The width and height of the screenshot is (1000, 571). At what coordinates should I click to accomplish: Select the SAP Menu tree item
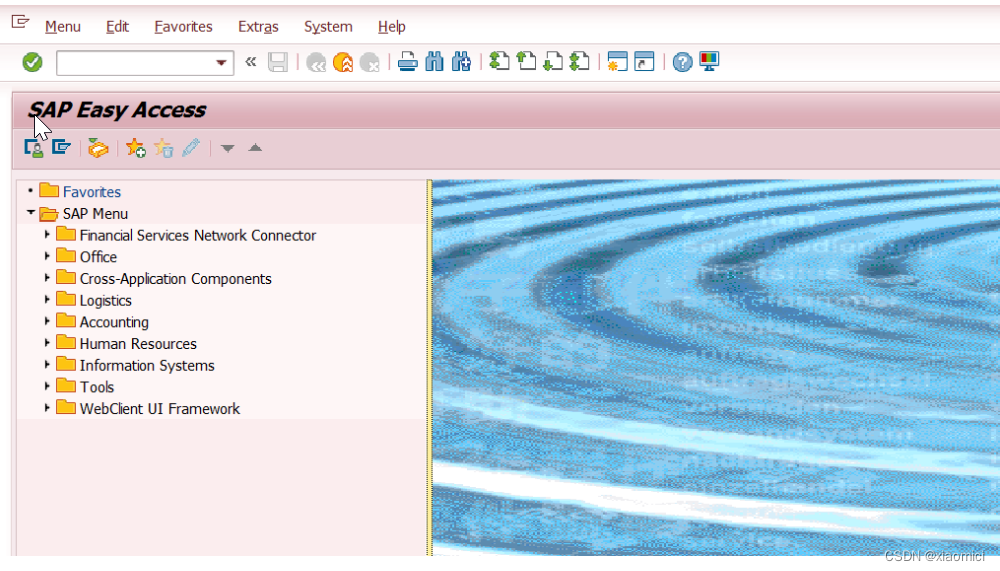pos(95,214)
